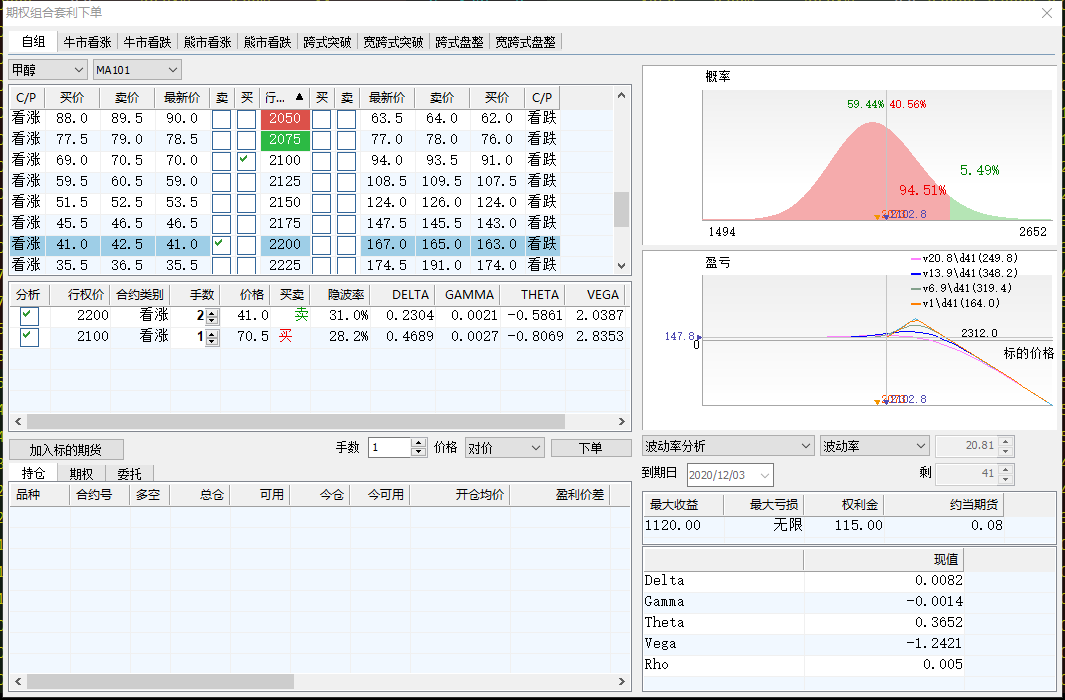Open the 委托 orders tab
Screen dimensions: 1065x700
129,473
